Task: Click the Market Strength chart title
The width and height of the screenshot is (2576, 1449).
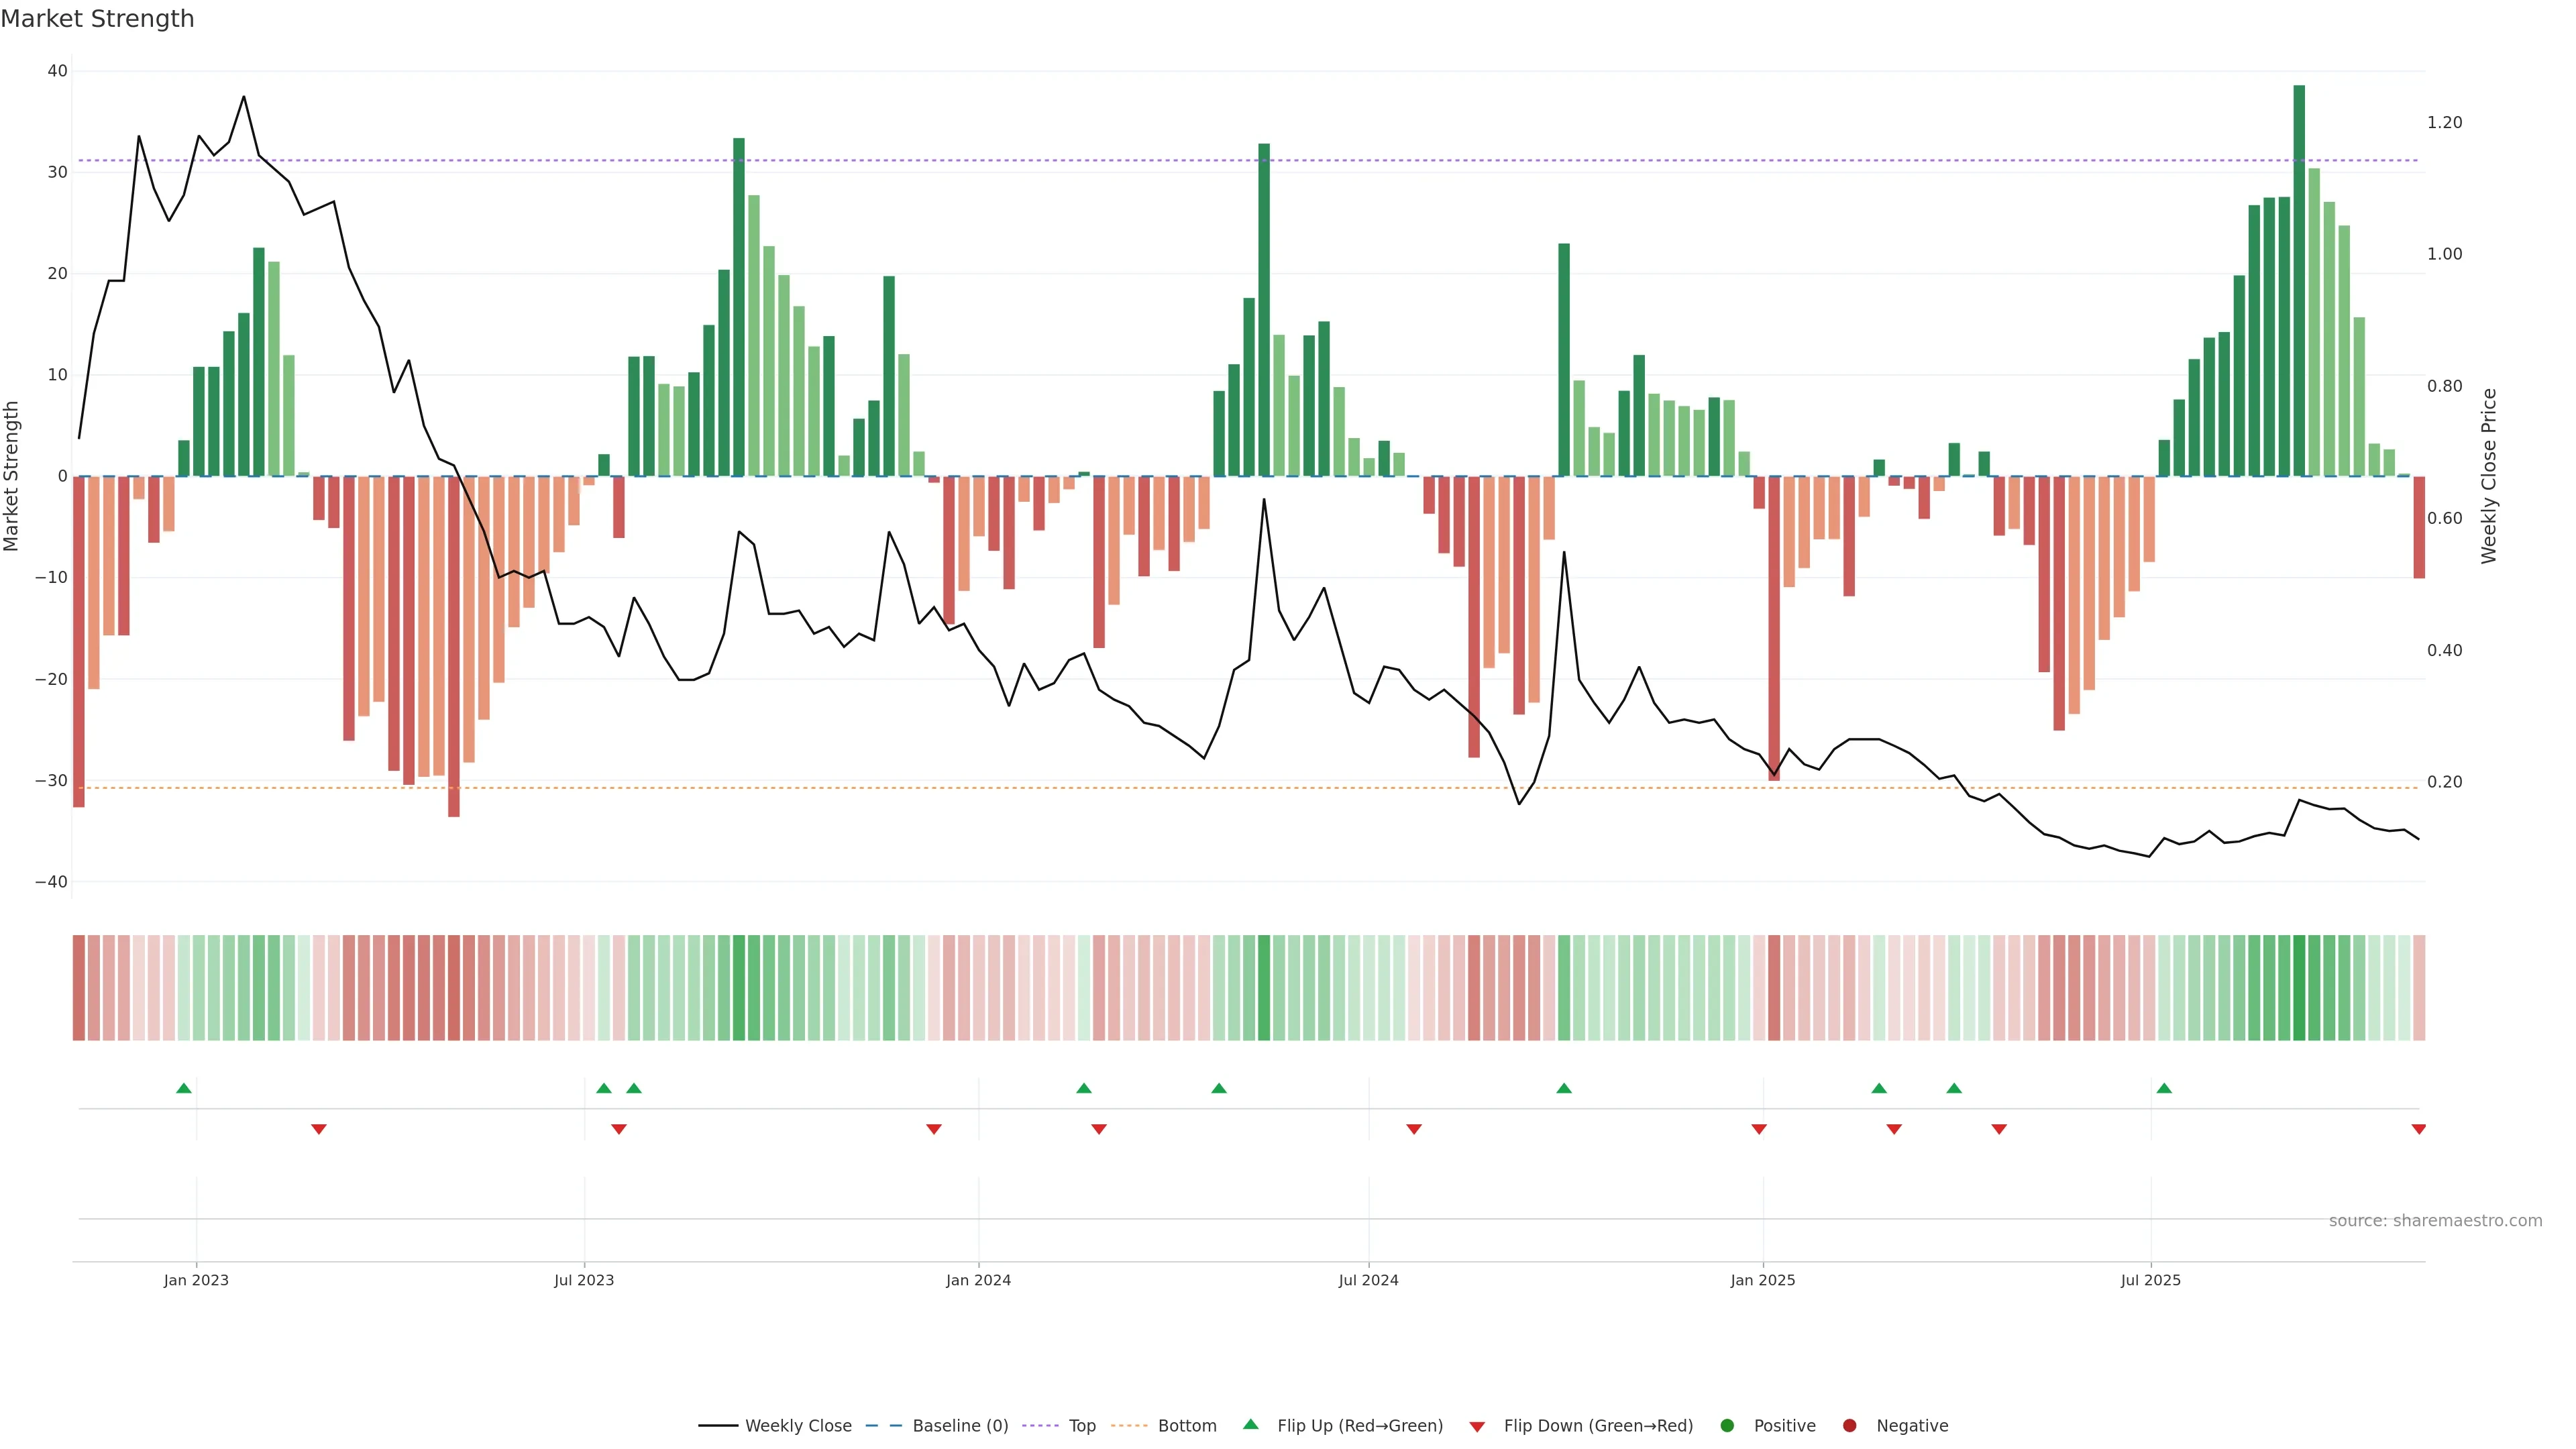Action: coord(97,19)
